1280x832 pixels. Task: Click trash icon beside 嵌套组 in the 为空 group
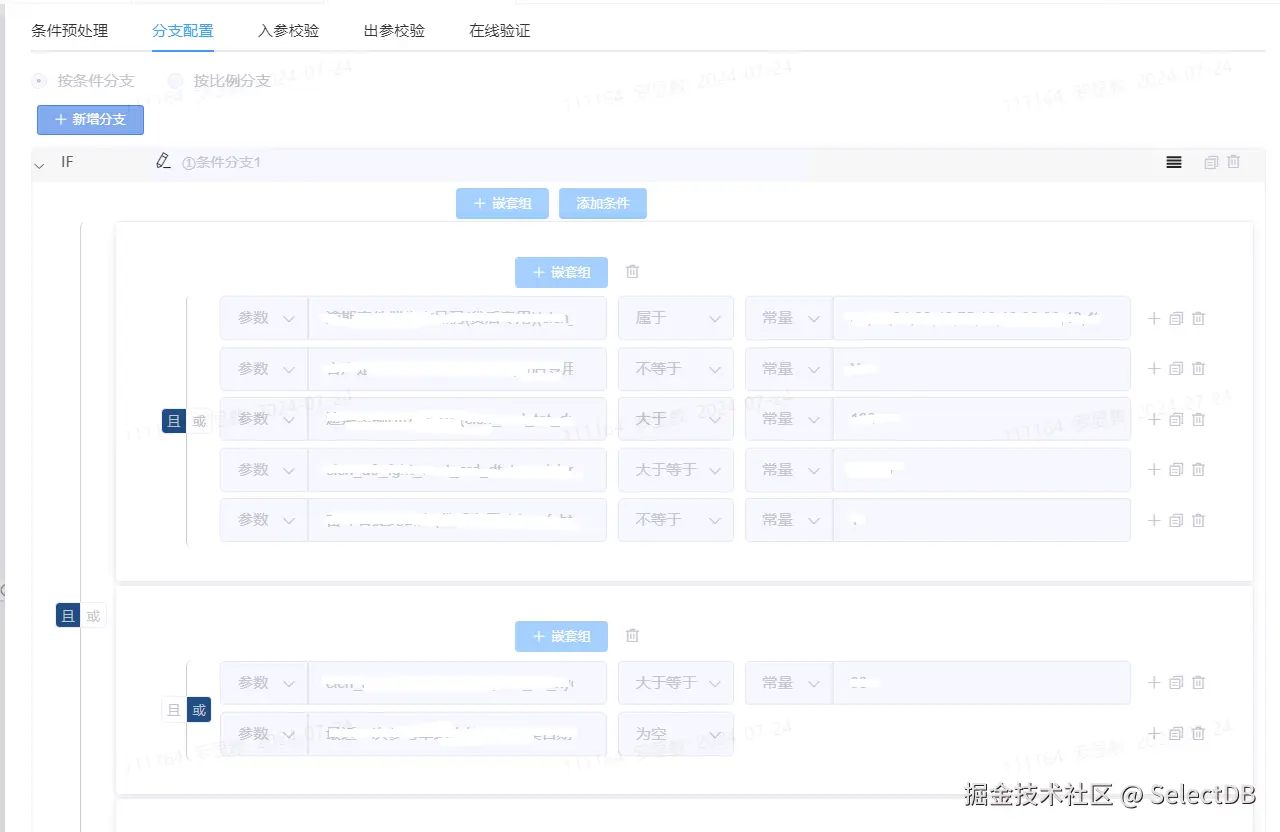point(632,636)
